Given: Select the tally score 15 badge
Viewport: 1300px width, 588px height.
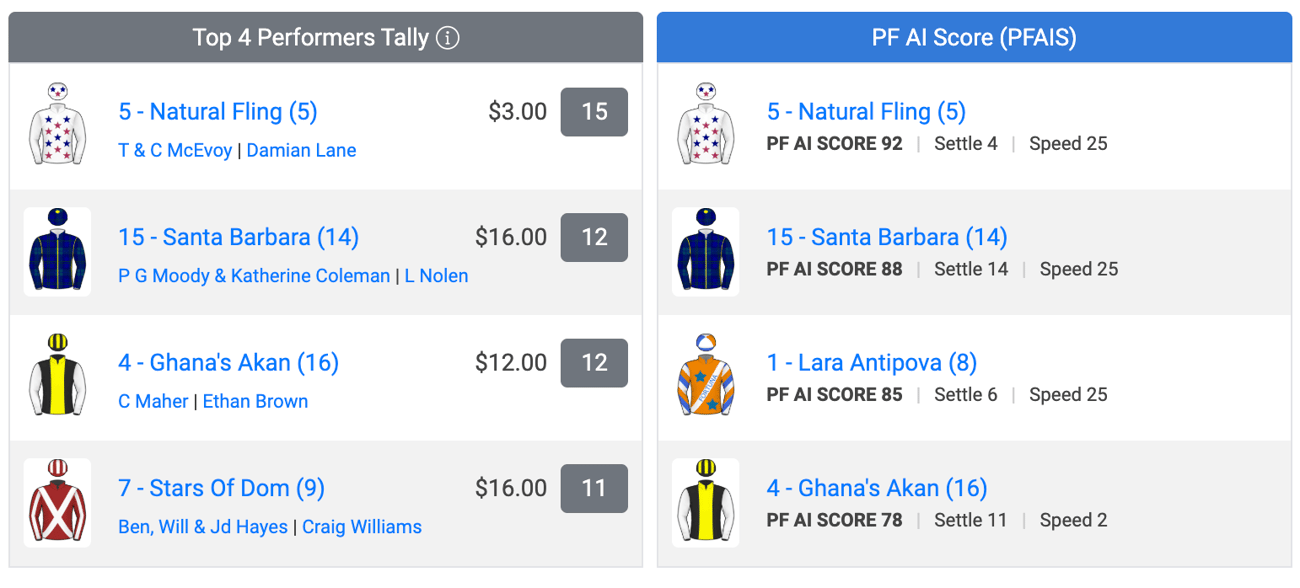Looking at the screenshot, I should click(x=594, y=112).
